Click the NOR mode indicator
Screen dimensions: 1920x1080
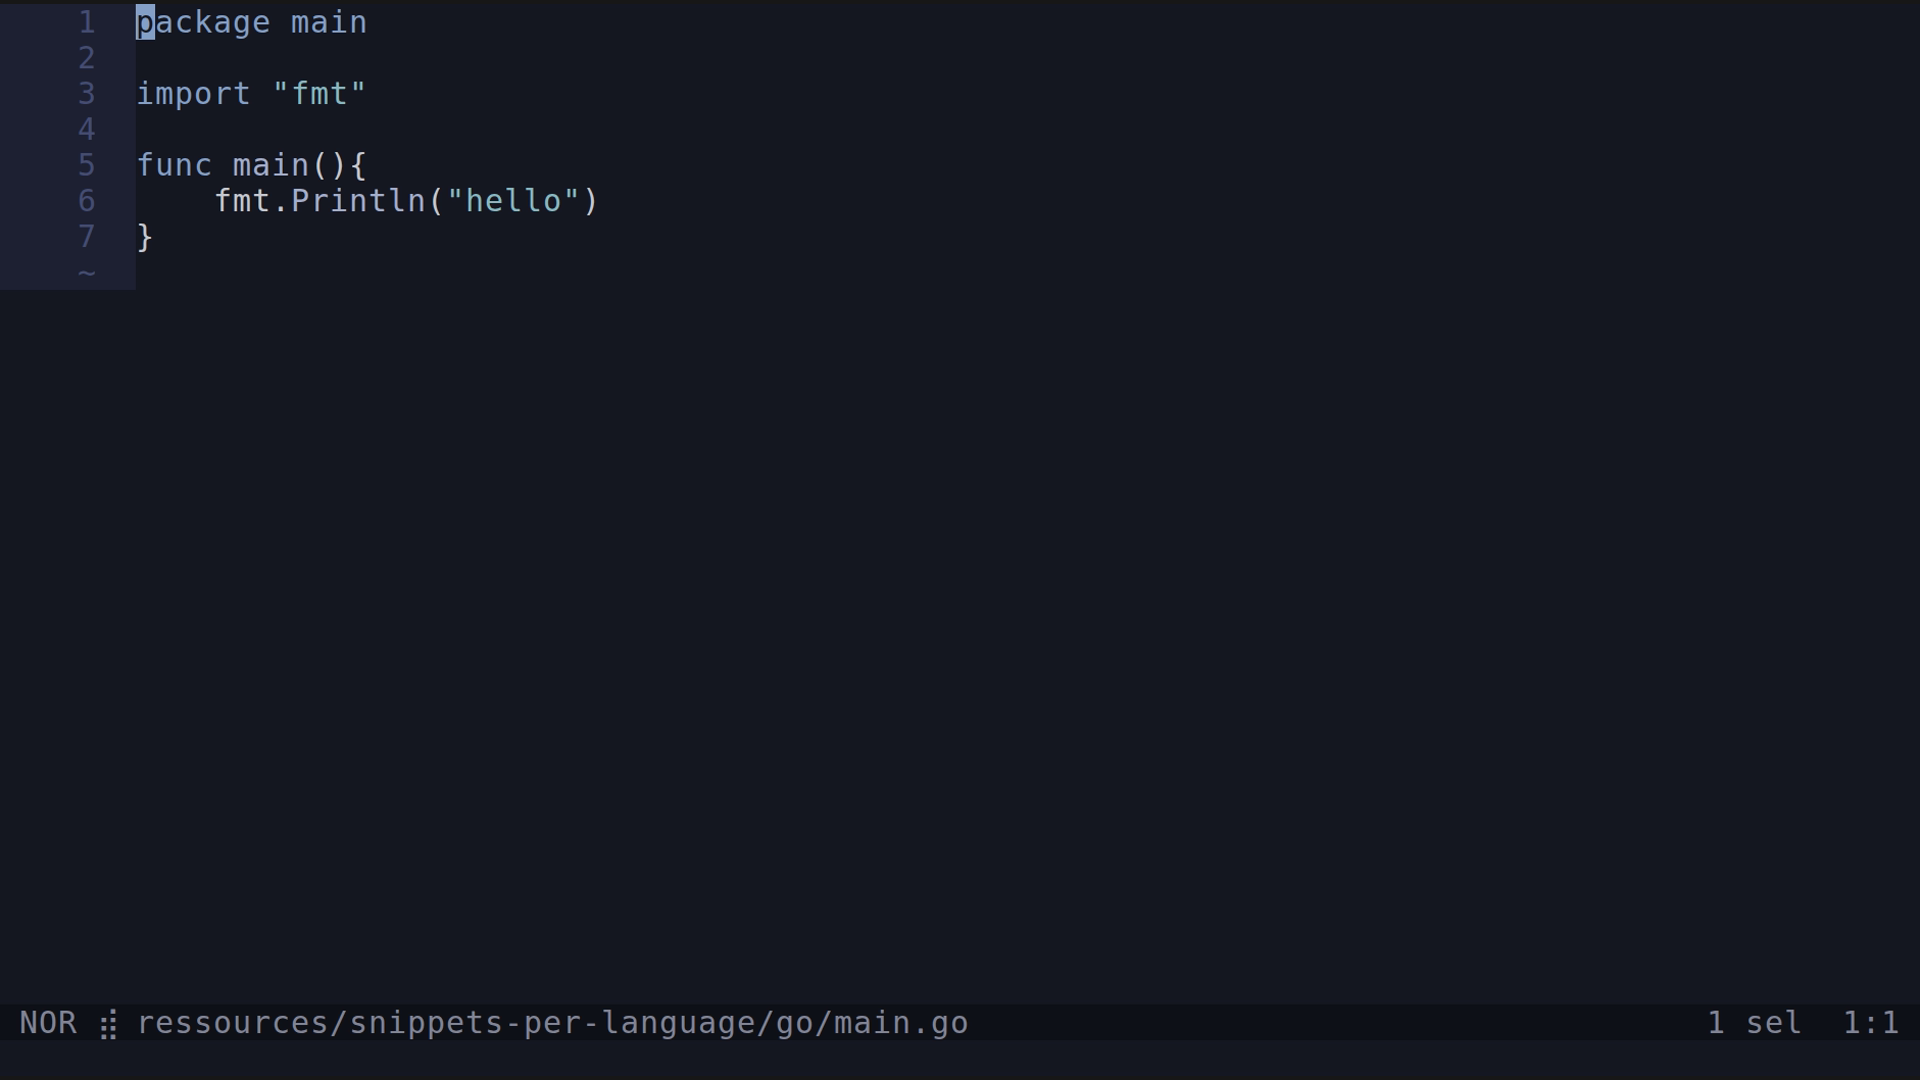tap(48, 1023)
